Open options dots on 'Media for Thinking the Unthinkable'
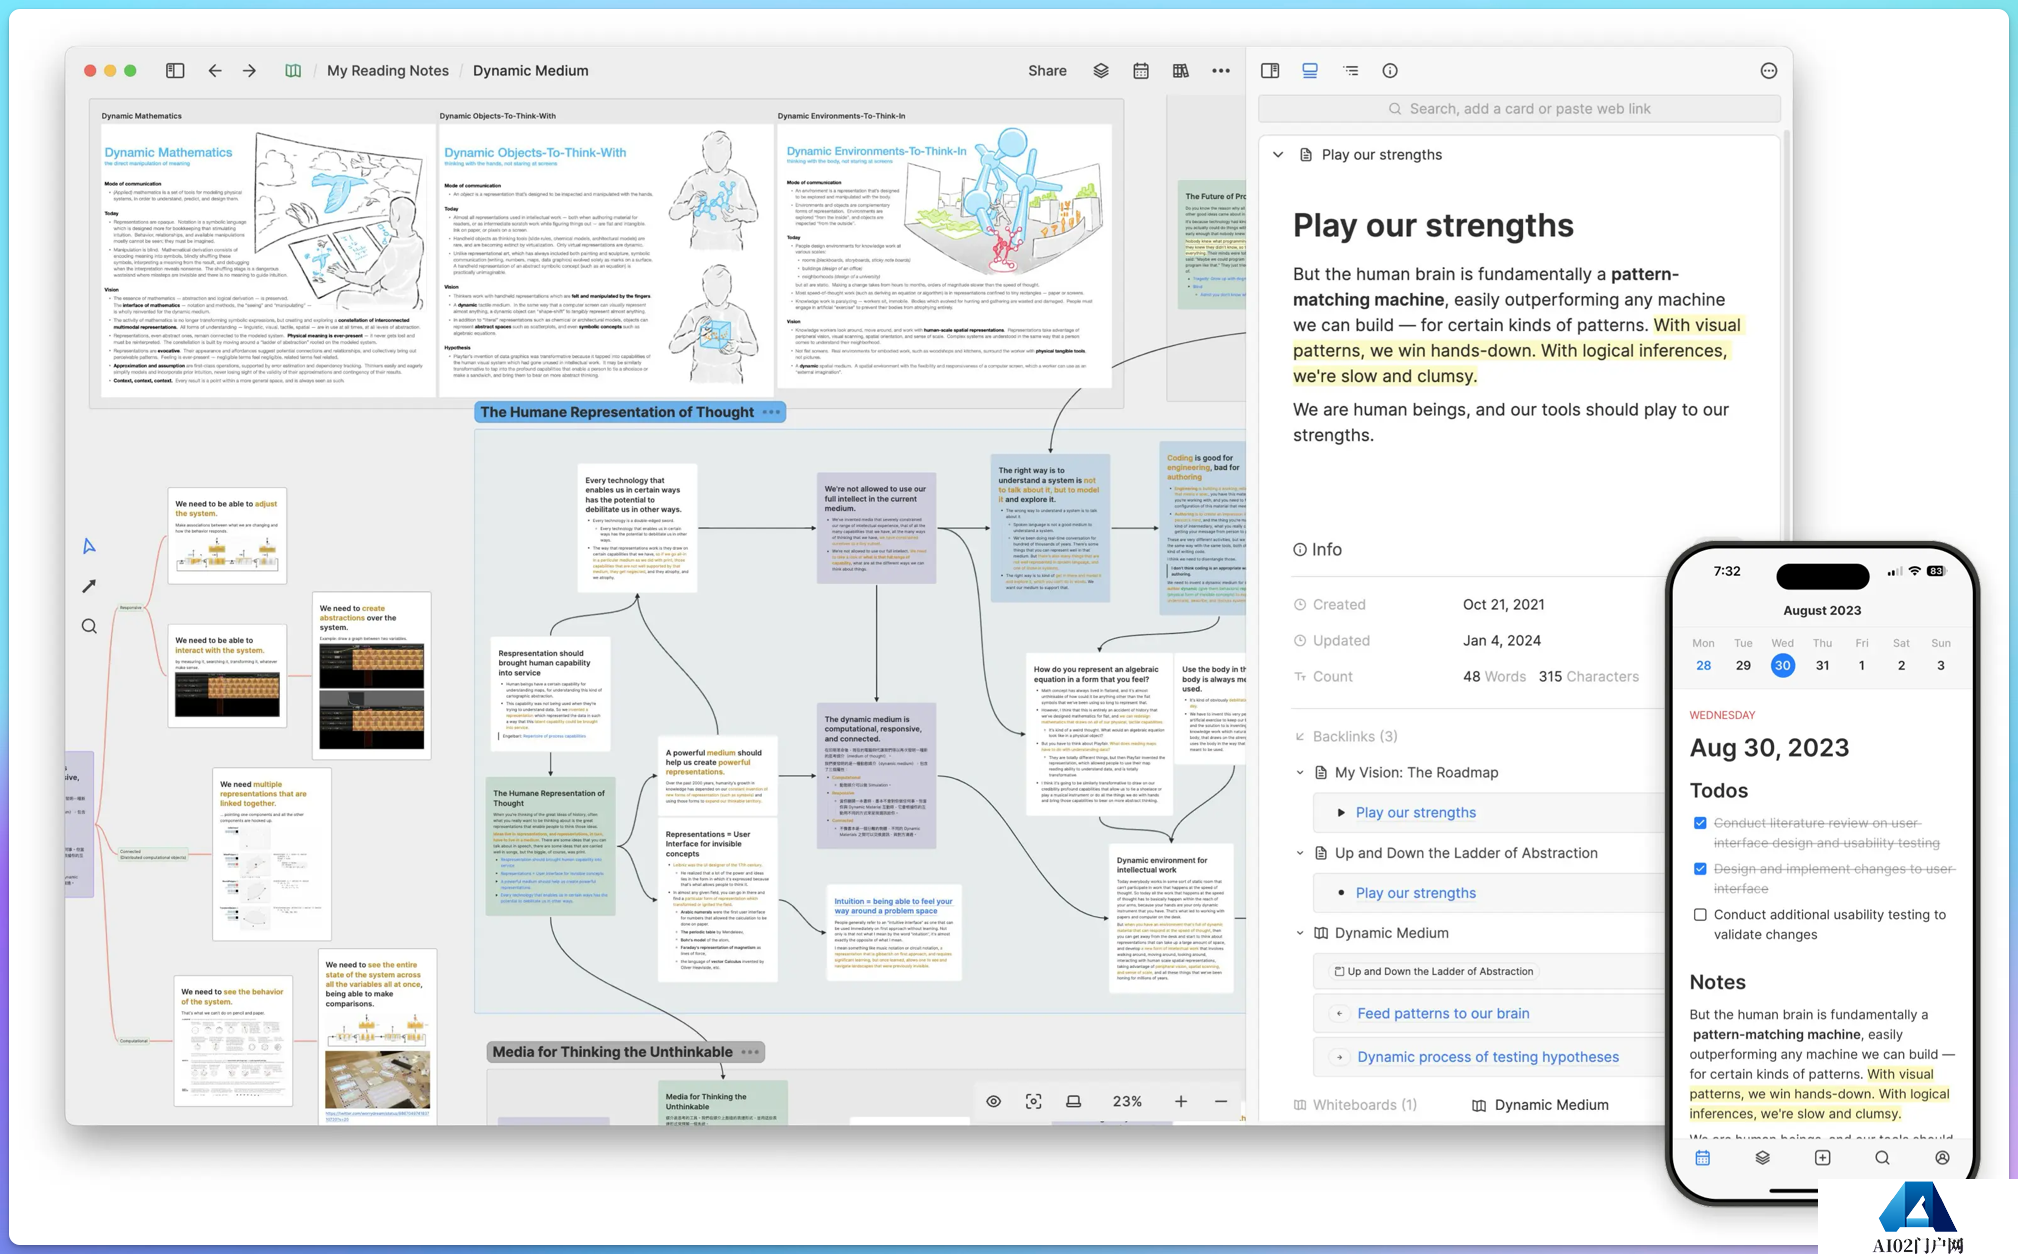The height and width of the screenshot is (1254, 2018). (x=751, y=1052)
